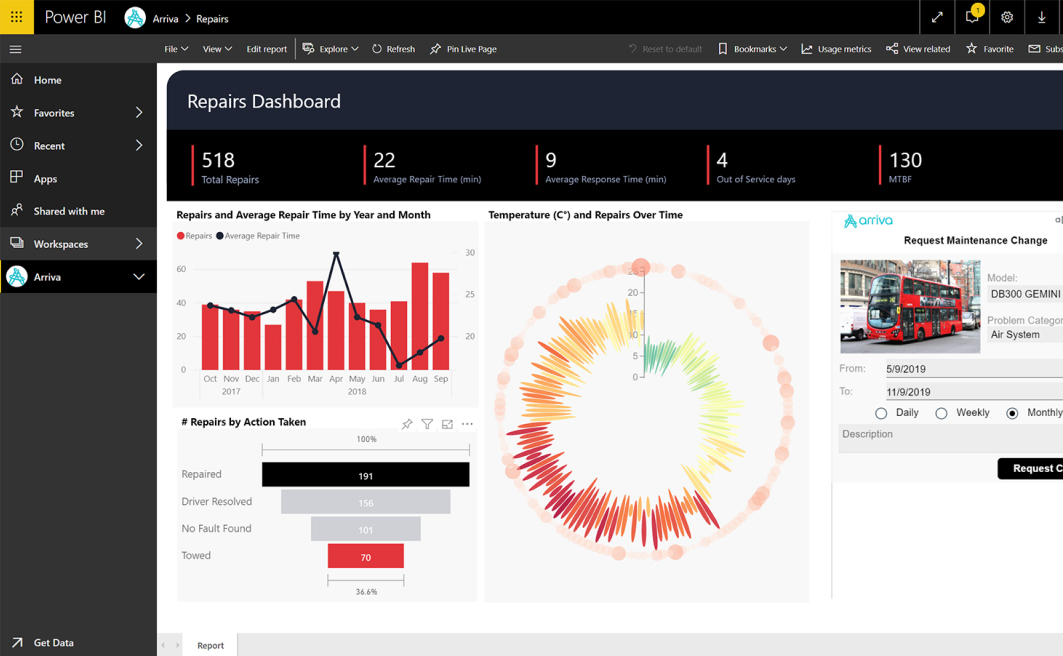The width and height of the screenshot is (1063, 656).
Task: Select the No Fault Found funnel bar
Action: click(x=365, y=529)
